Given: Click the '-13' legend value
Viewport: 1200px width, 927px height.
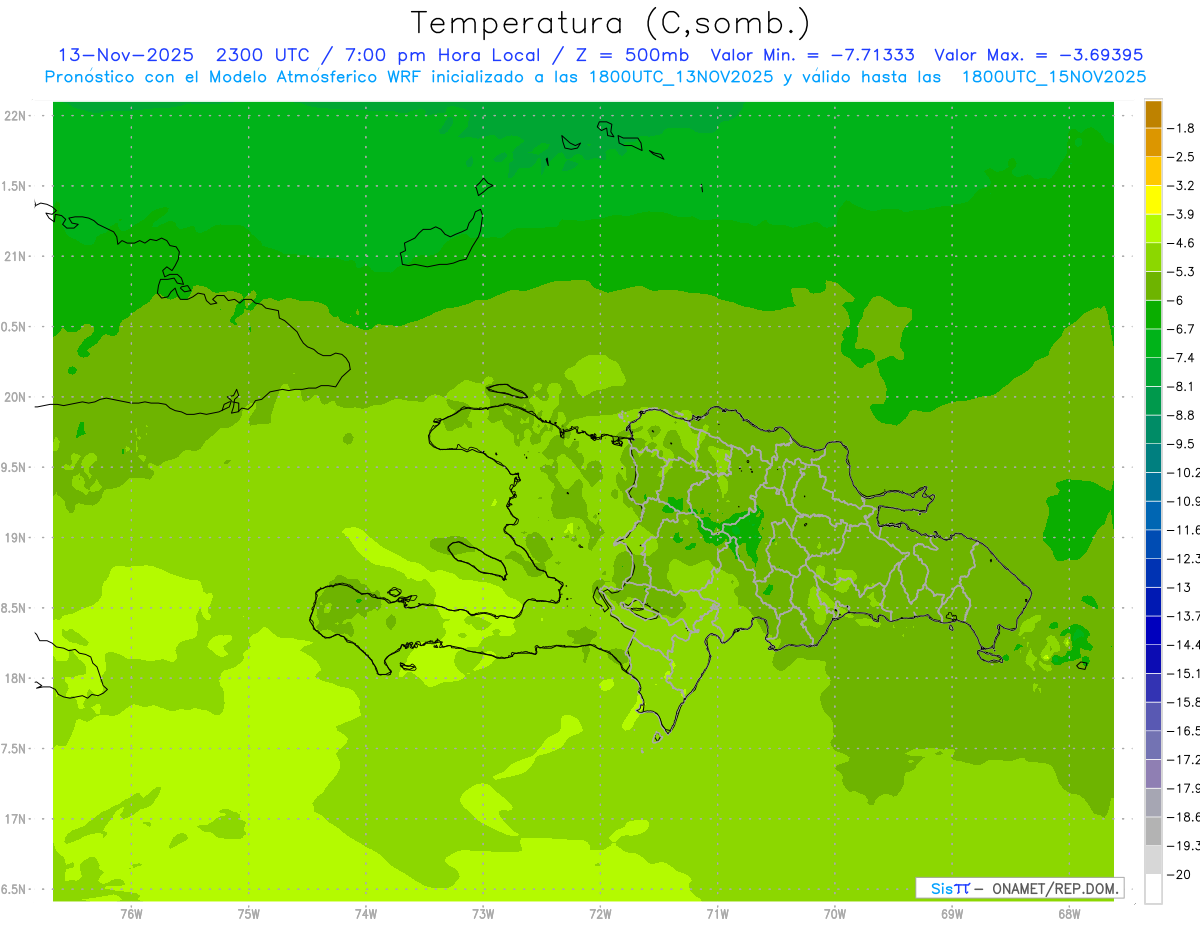Looking at the screenshot, I should click(1179, 587).
